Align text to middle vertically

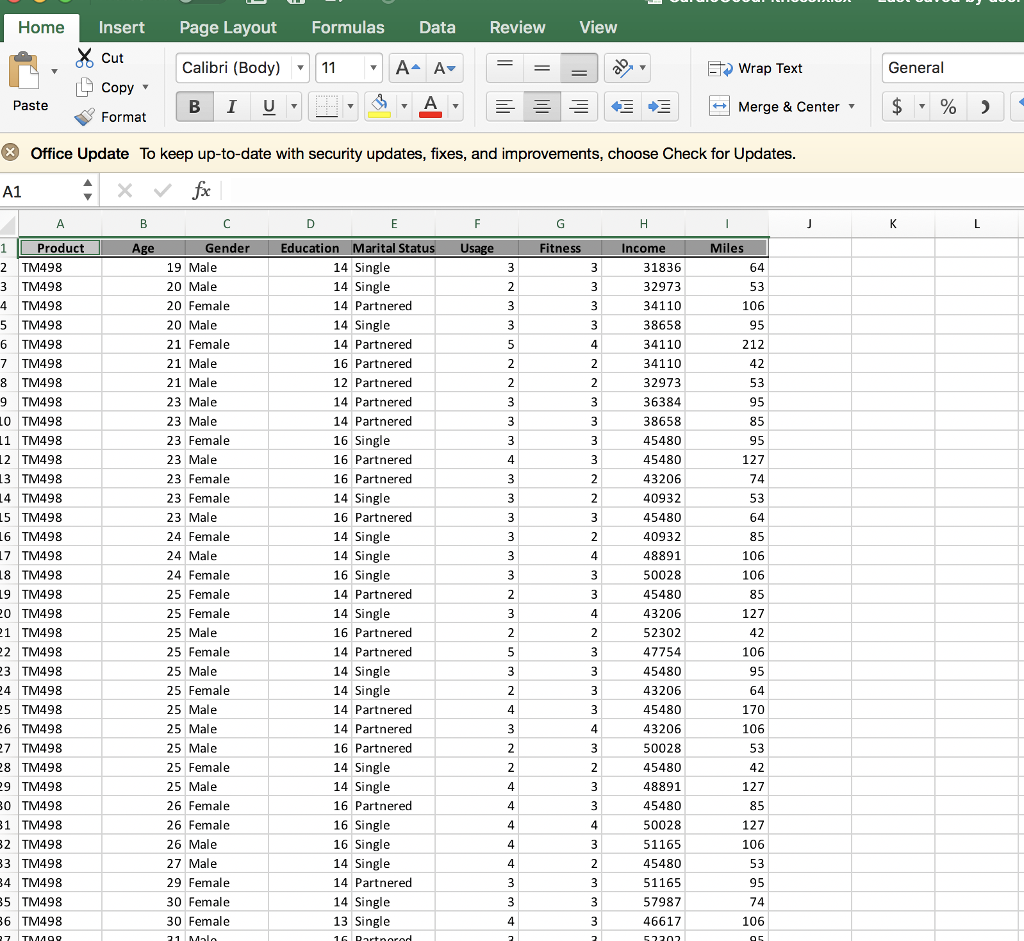pyautogui.click(x=542, y=68)
